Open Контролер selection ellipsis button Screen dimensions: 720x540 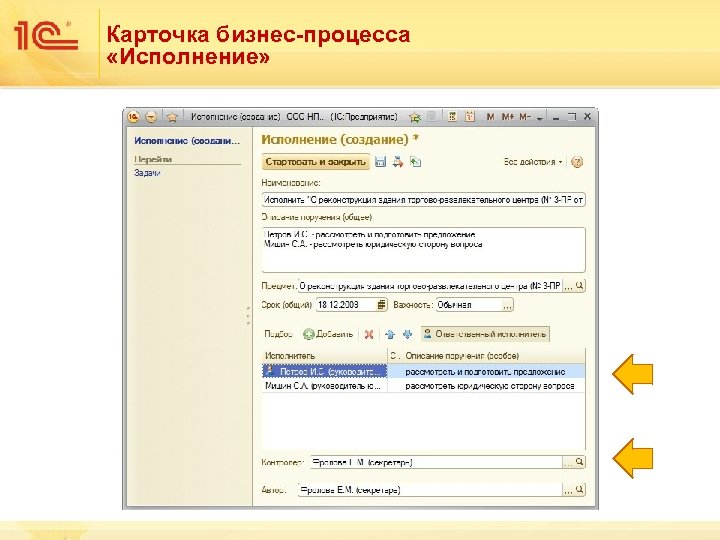coord(568,462)
